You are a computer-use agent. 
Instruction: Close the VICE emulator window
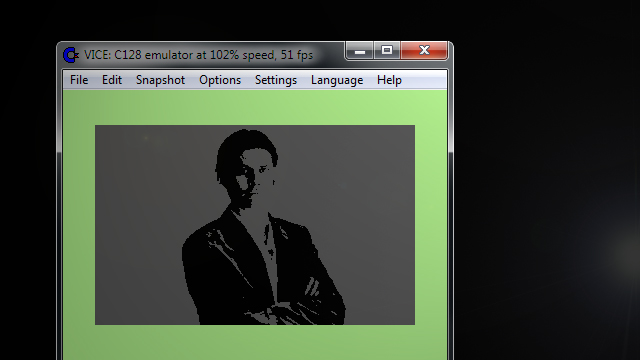[424, 51]
